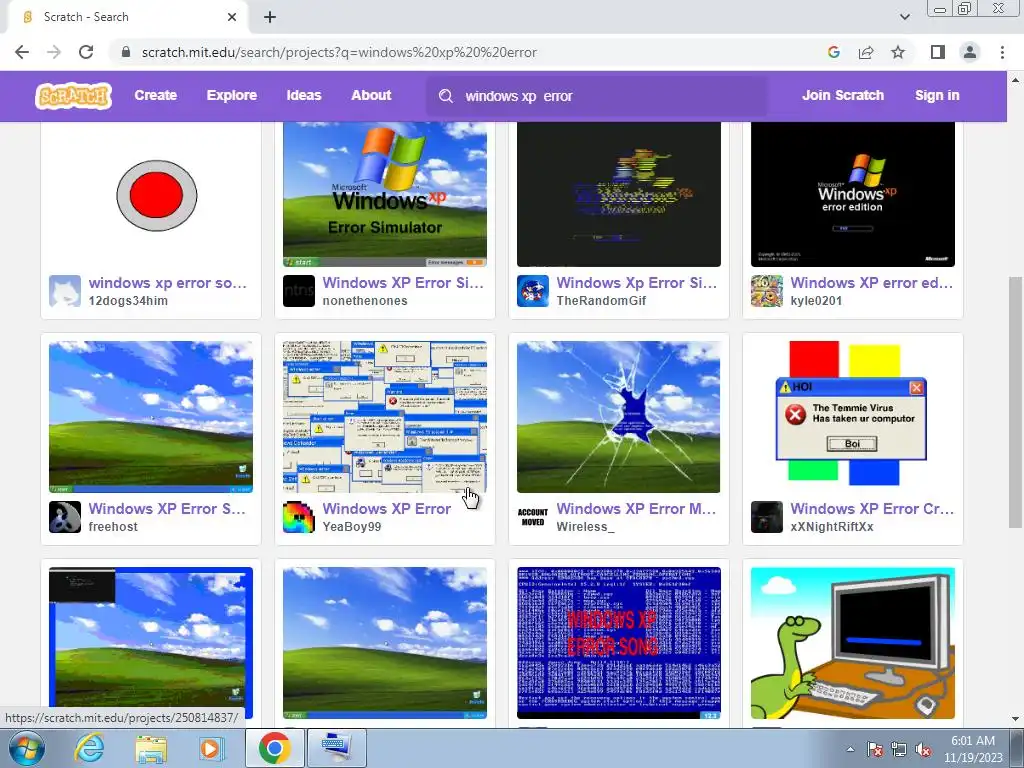
Task: Click the muted volume tray icon
Action: [x=923, y=750]
